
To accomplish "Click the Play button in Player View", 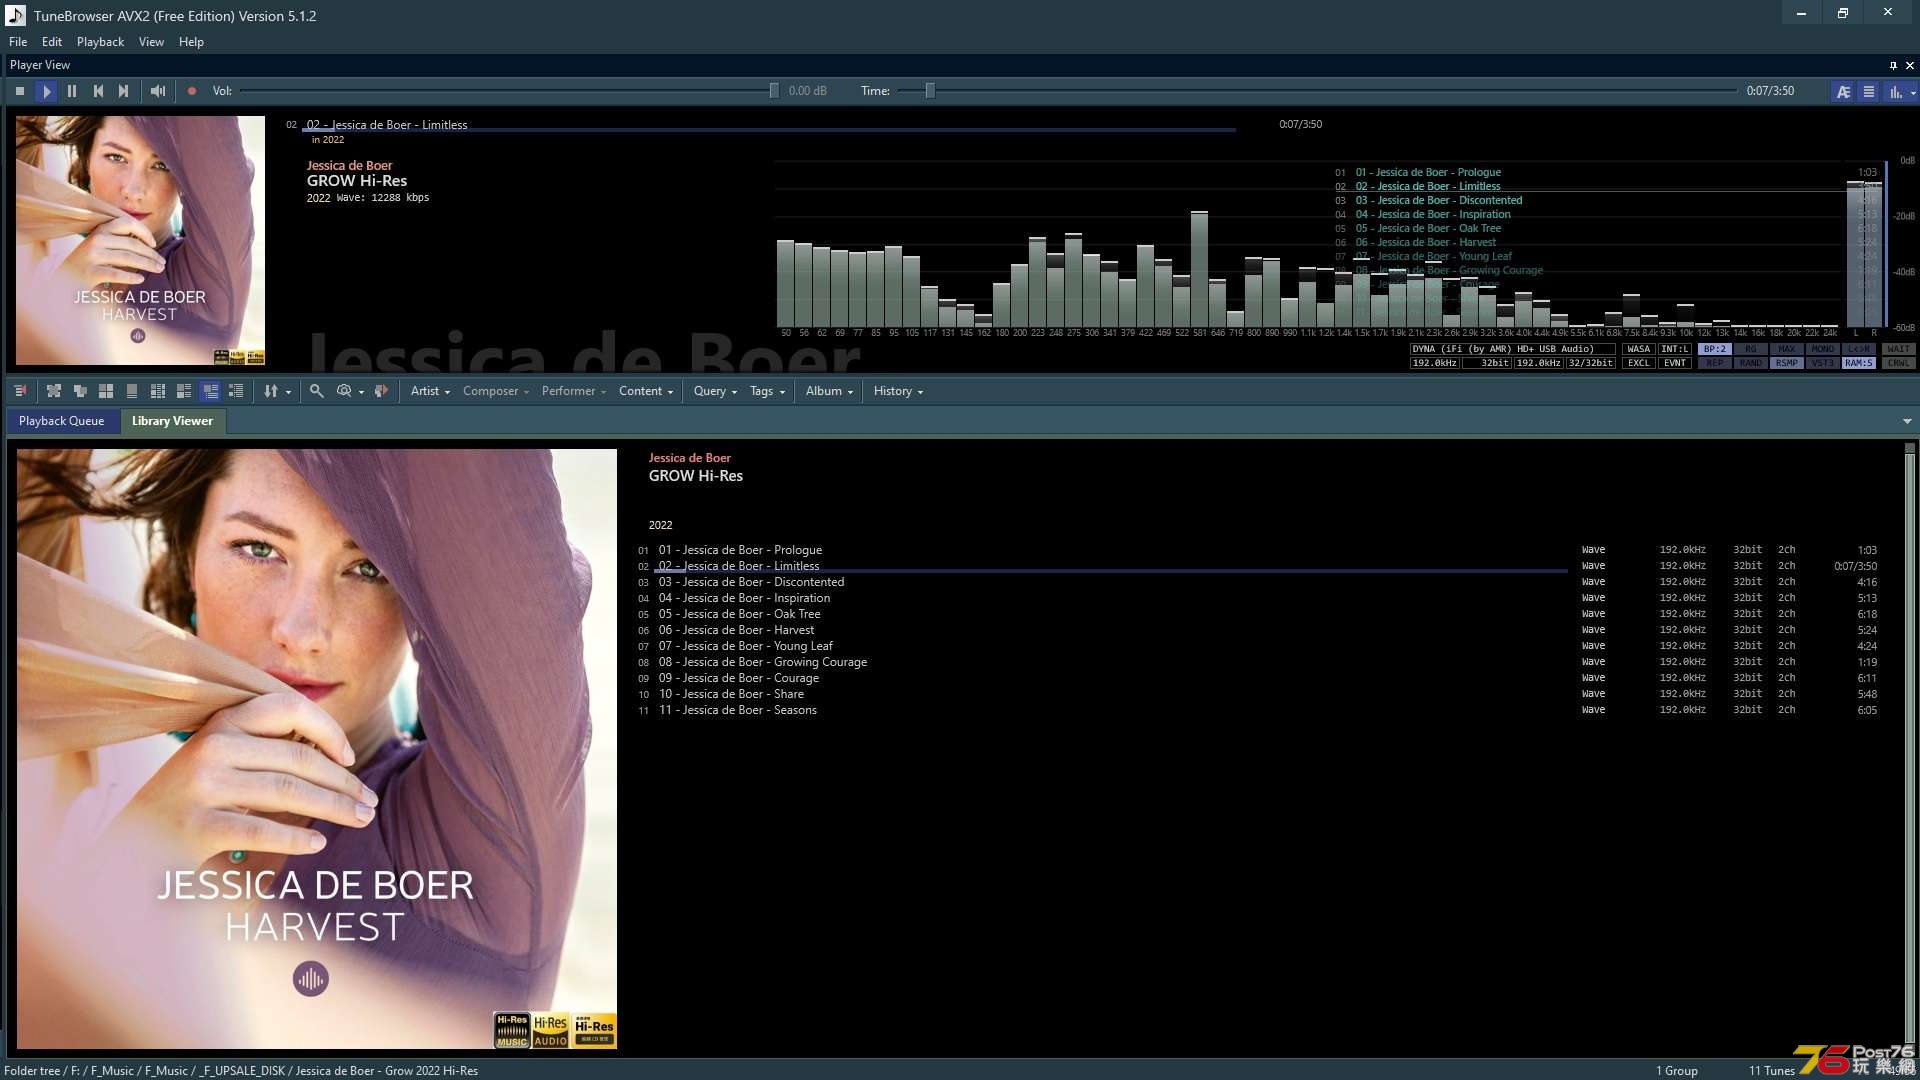I will coord(46,91).
